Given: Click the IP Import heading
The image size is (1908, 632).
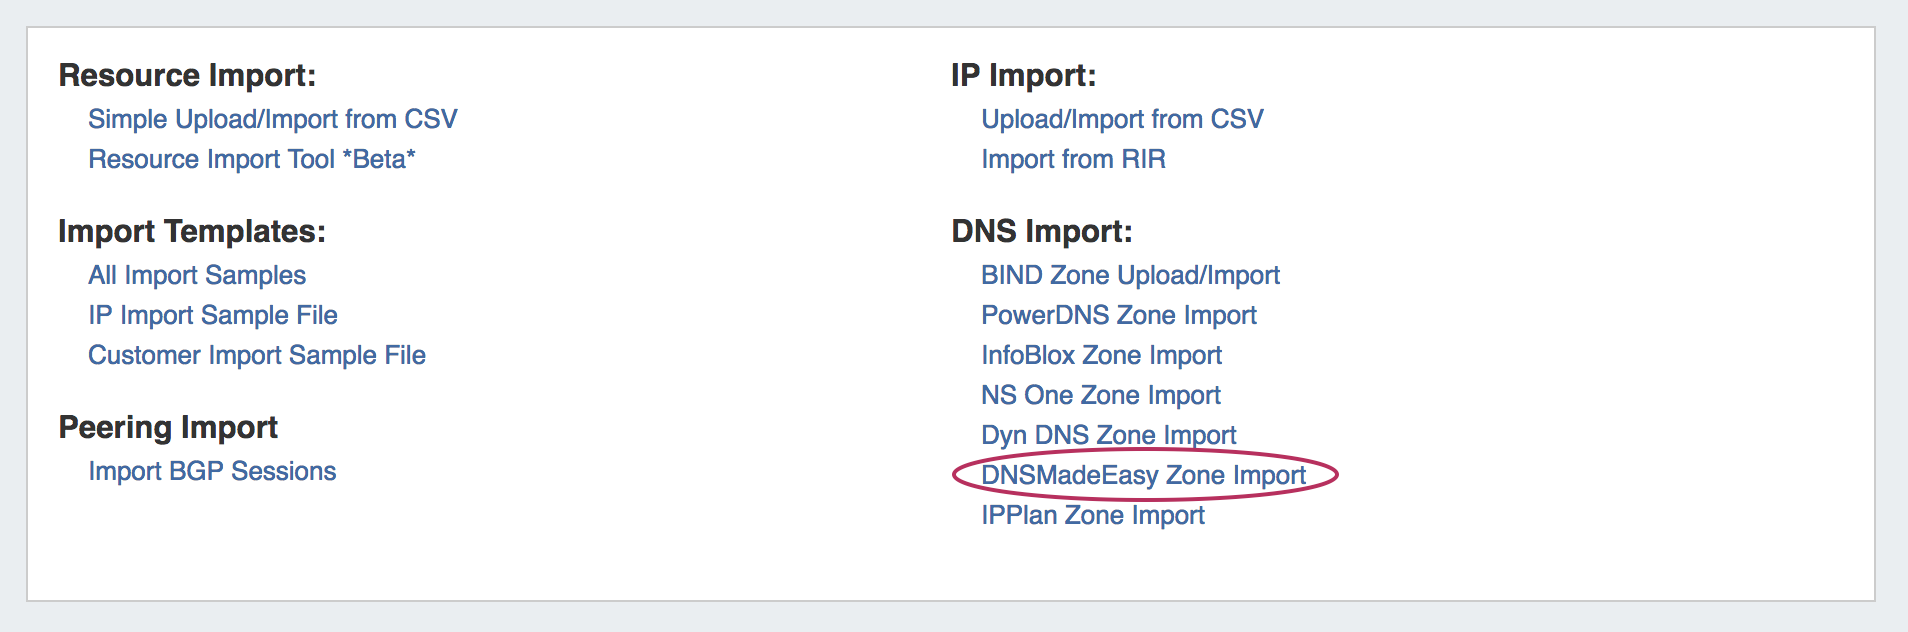Looking at the screenshot, I should [1023, 75].
